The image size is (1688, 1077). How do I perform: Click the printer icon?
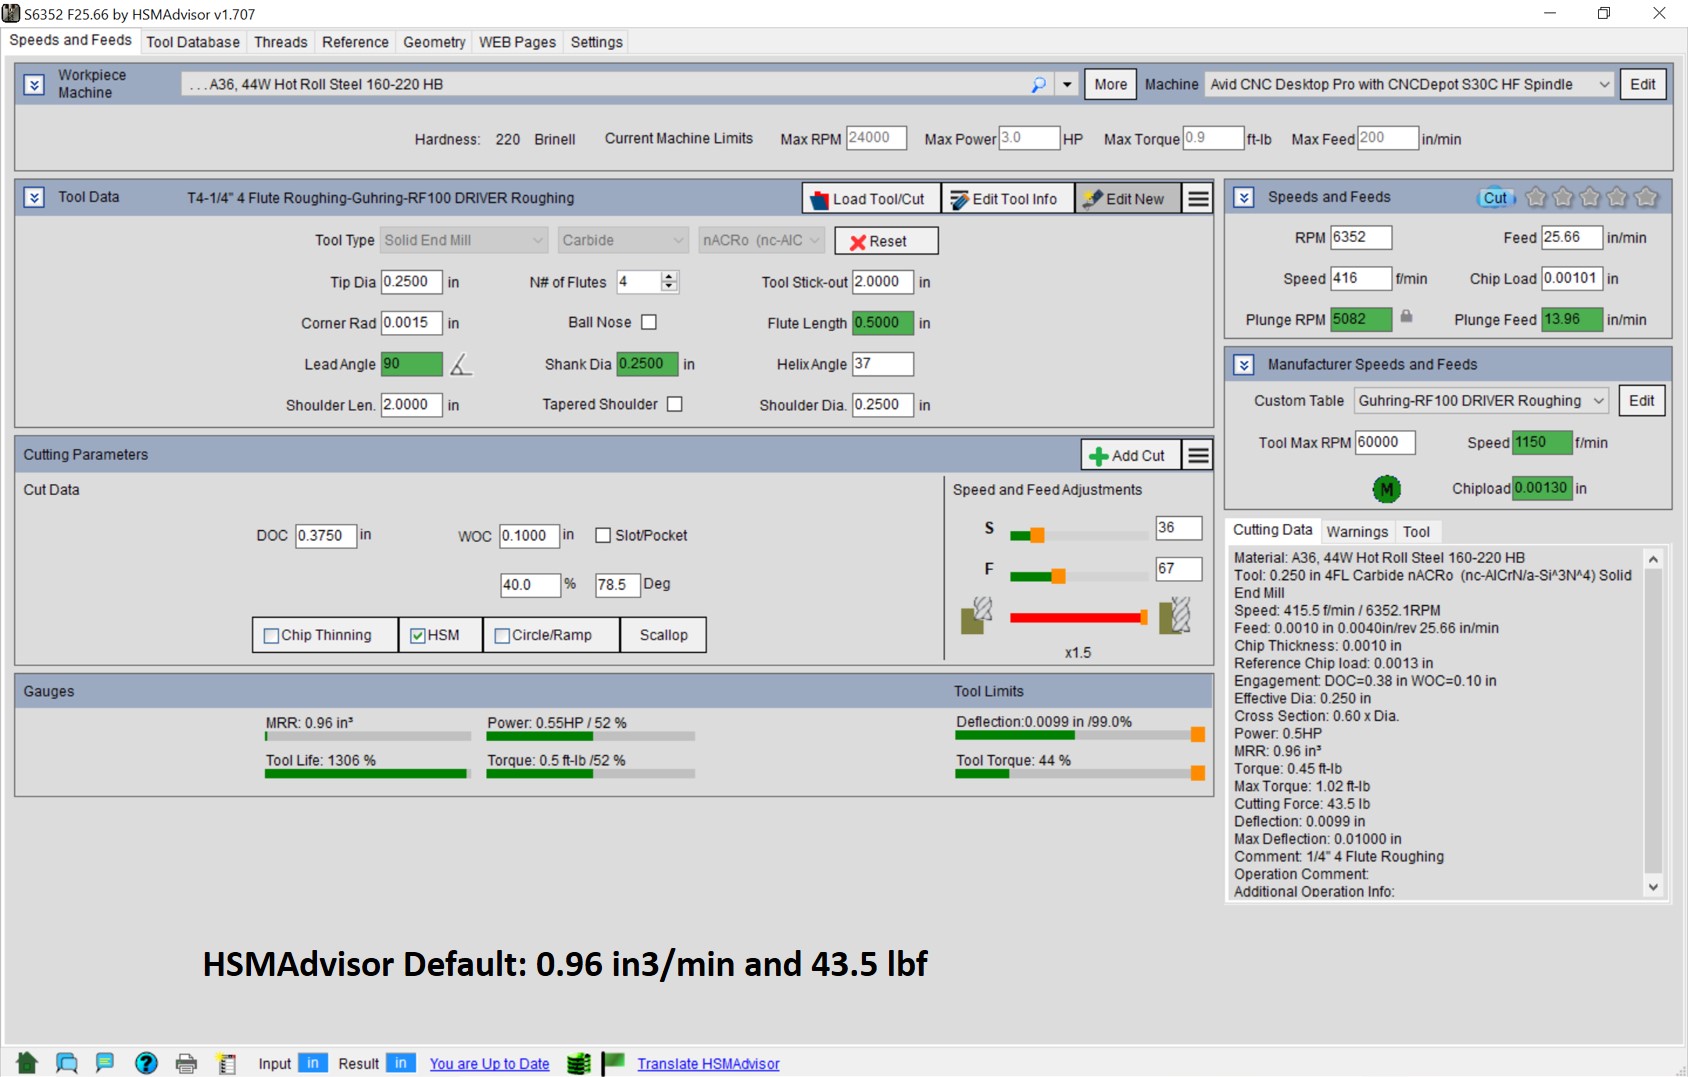coord(186,1063)
